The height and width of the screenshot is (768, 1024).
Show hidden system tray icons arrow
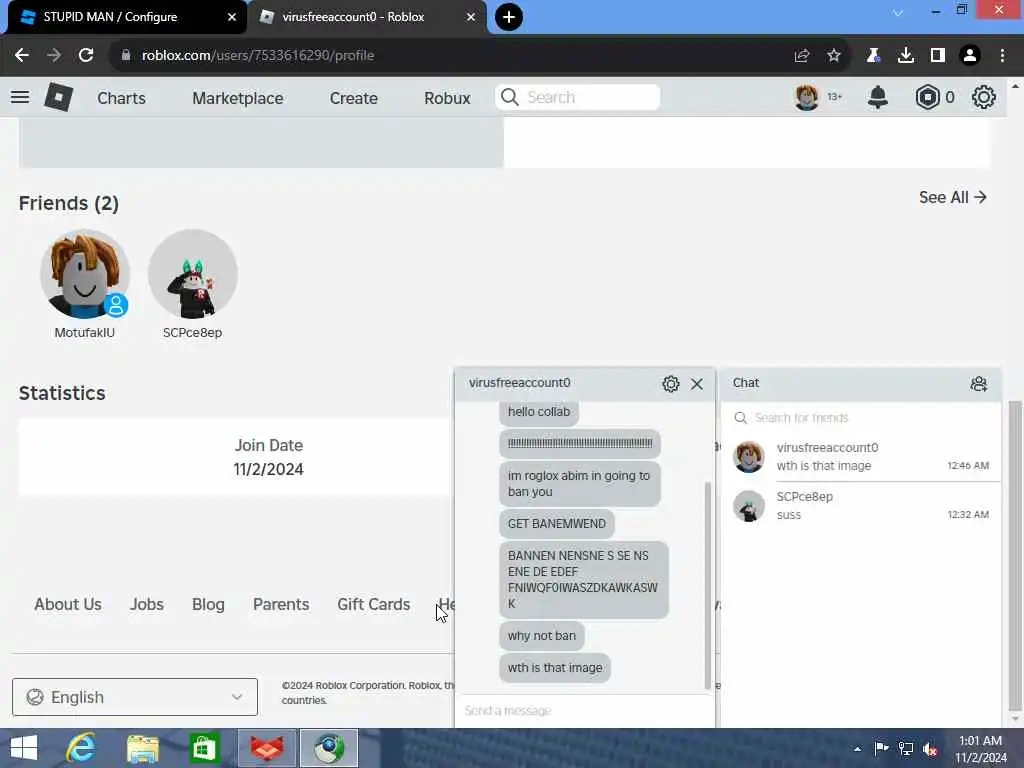(857, 749)
